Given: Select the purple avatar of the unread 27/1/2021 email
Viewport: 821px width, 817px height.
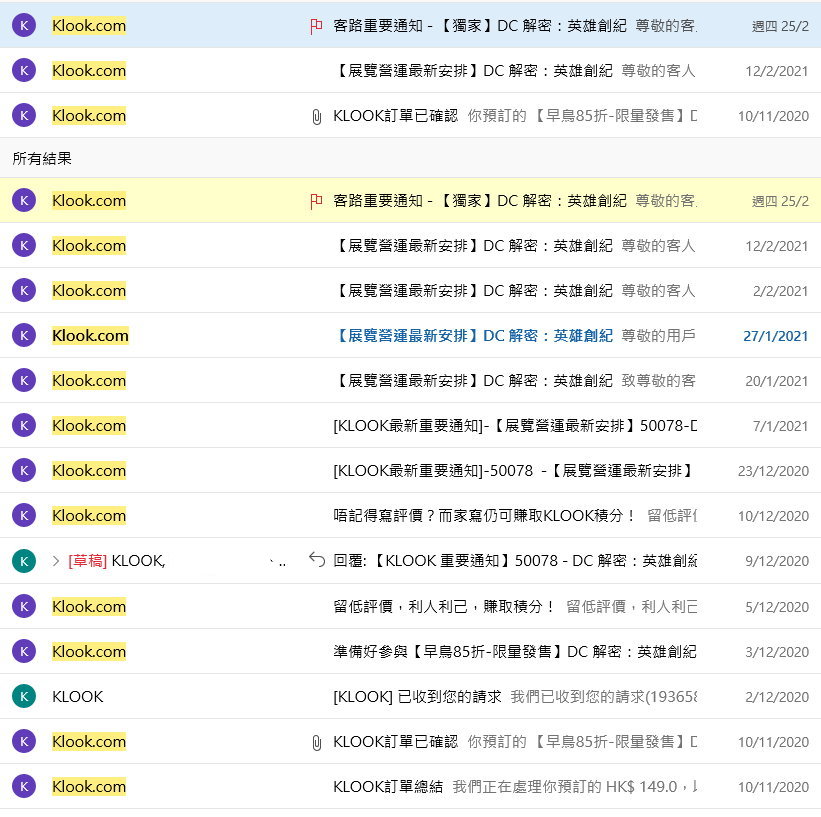Looking at the screenshot, I should (x=24, y=336).
